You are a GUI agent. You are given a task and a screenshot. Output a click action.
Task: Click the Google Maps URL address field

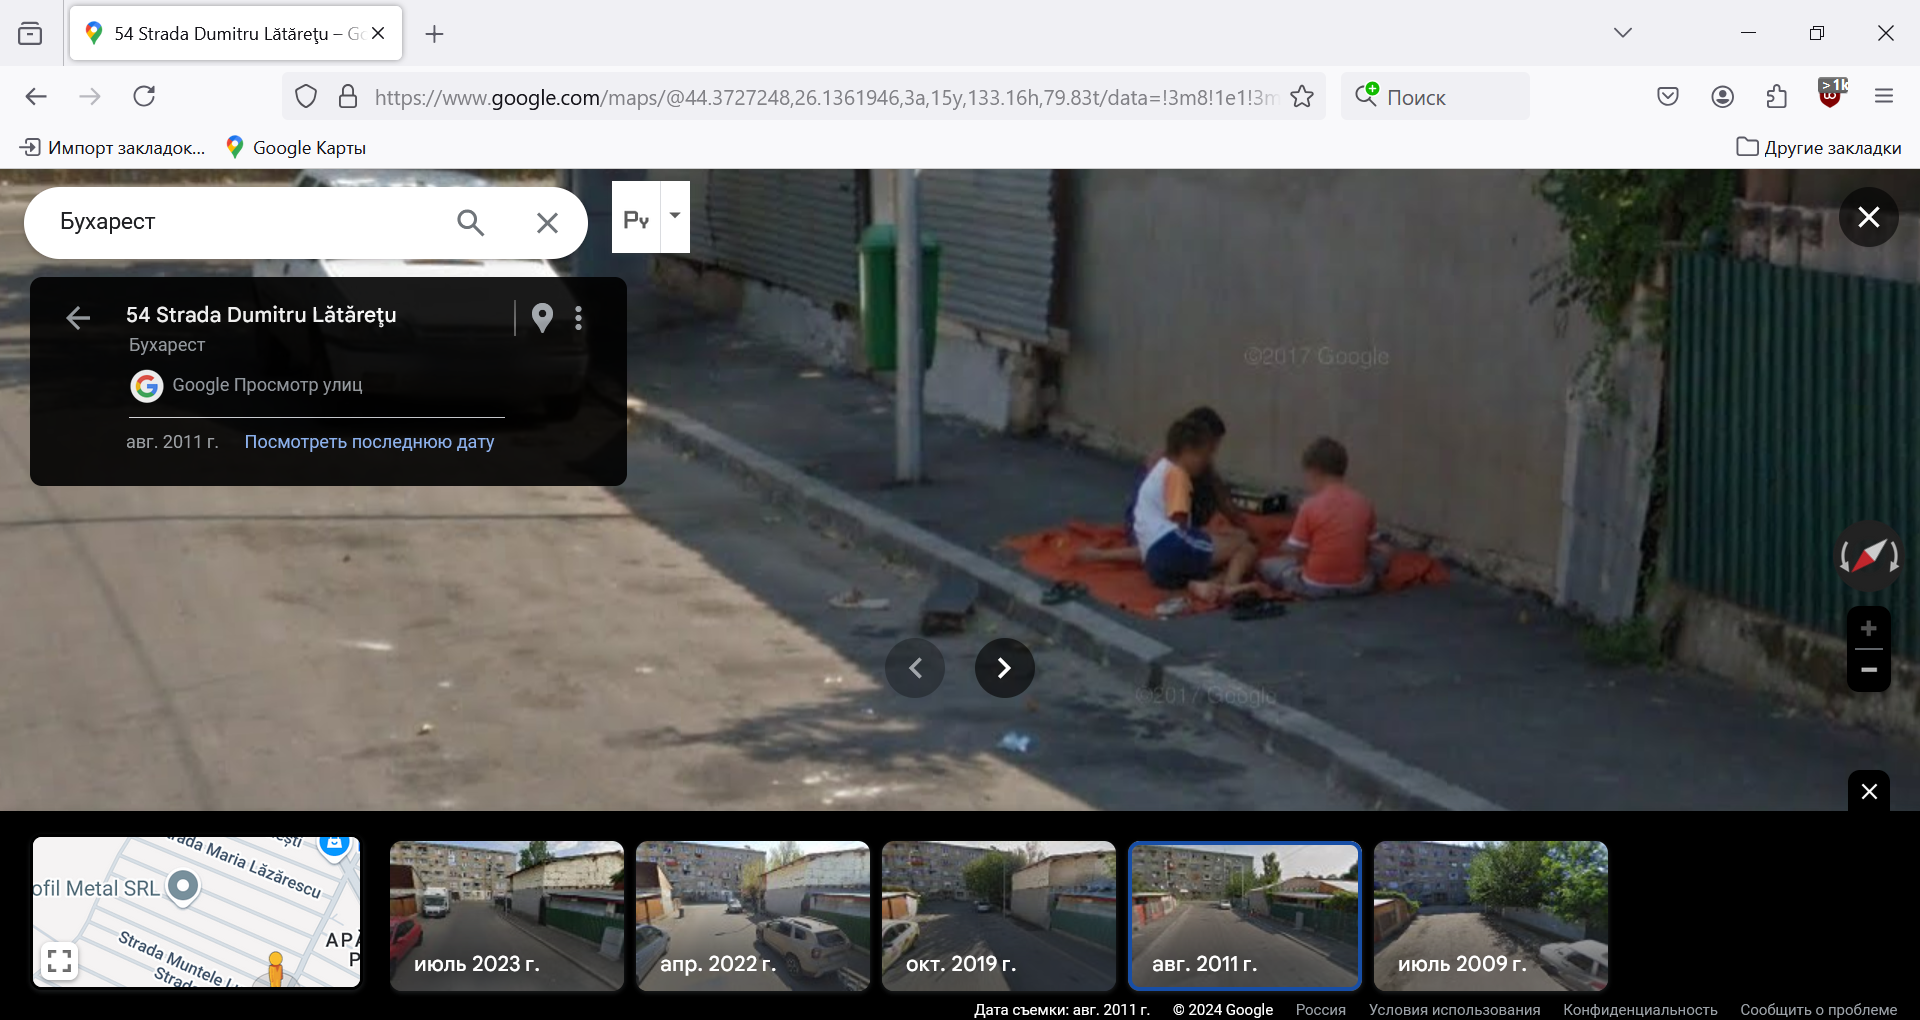pyautogui.click(x=826, y=97)
